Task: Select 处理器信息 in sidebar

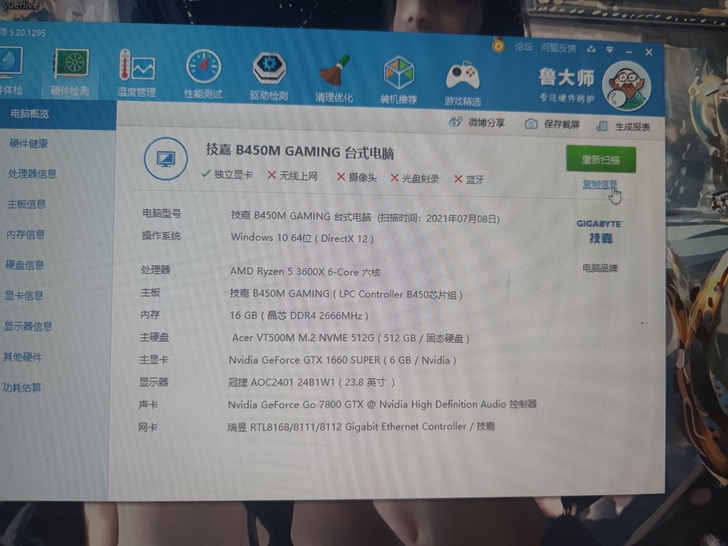Action: click(32, 174)
